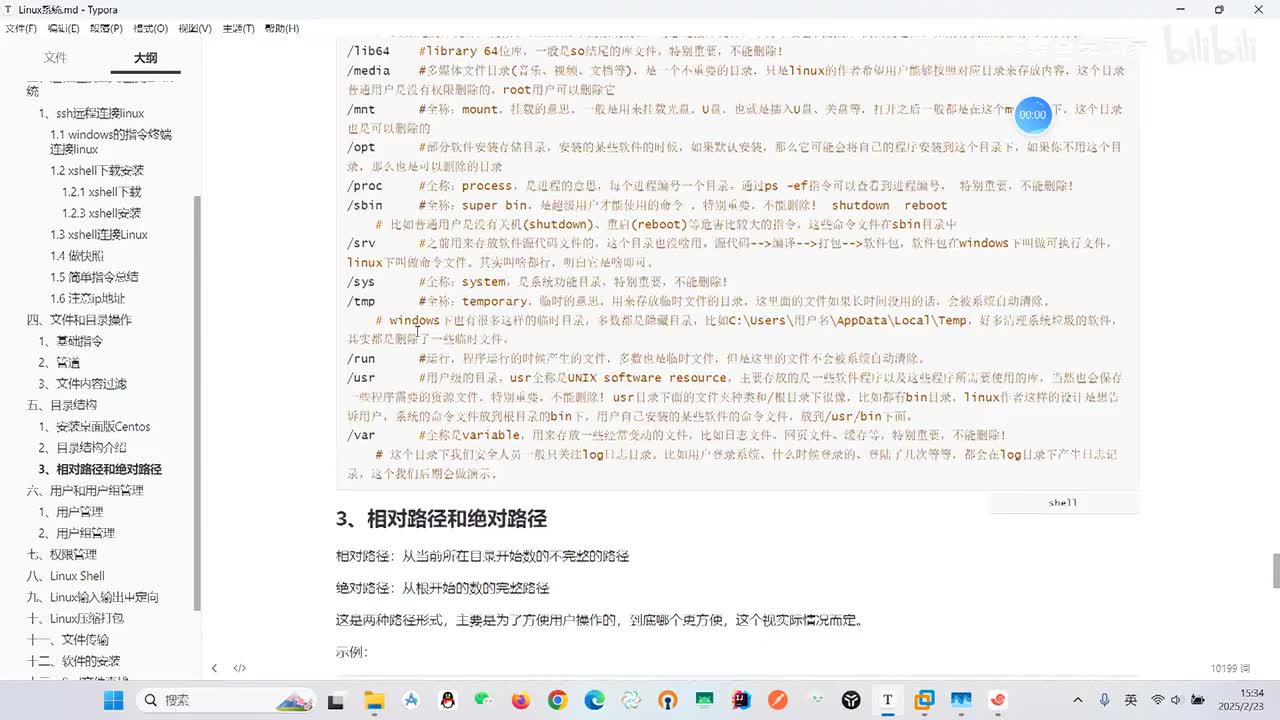Screen dimensions: 1280x720
Task: Open the ChatGPT knot icon in taskbar
Action: [631, 700]
